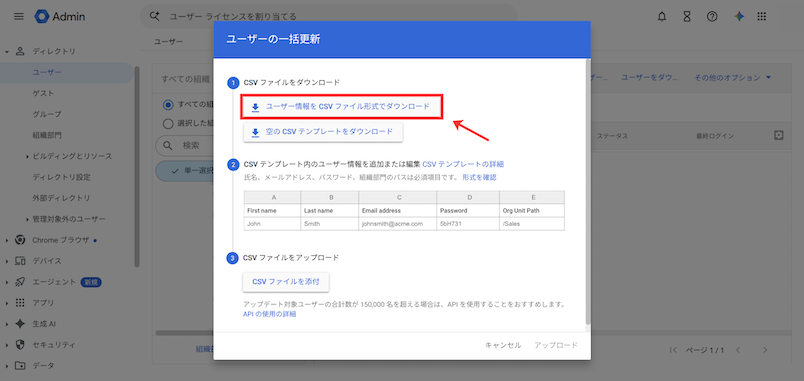The width and height of the screenshot is (804, 381).
Task: Click the Chrome browser icon in sidebar
Action: 21,240
